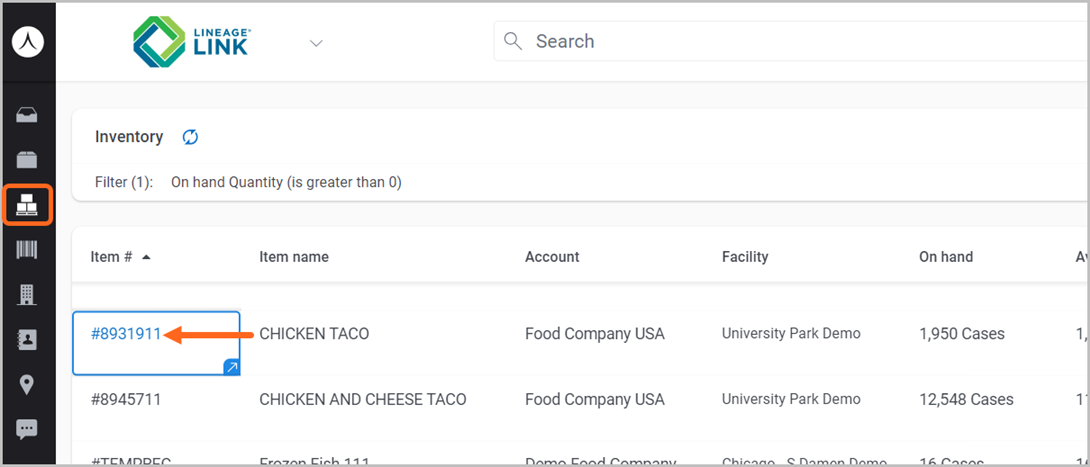Click the Lineage logo at top of sidebar
Image resolution: width=1090 pixels, height=467 pixels.
click(x=27, y=44)
